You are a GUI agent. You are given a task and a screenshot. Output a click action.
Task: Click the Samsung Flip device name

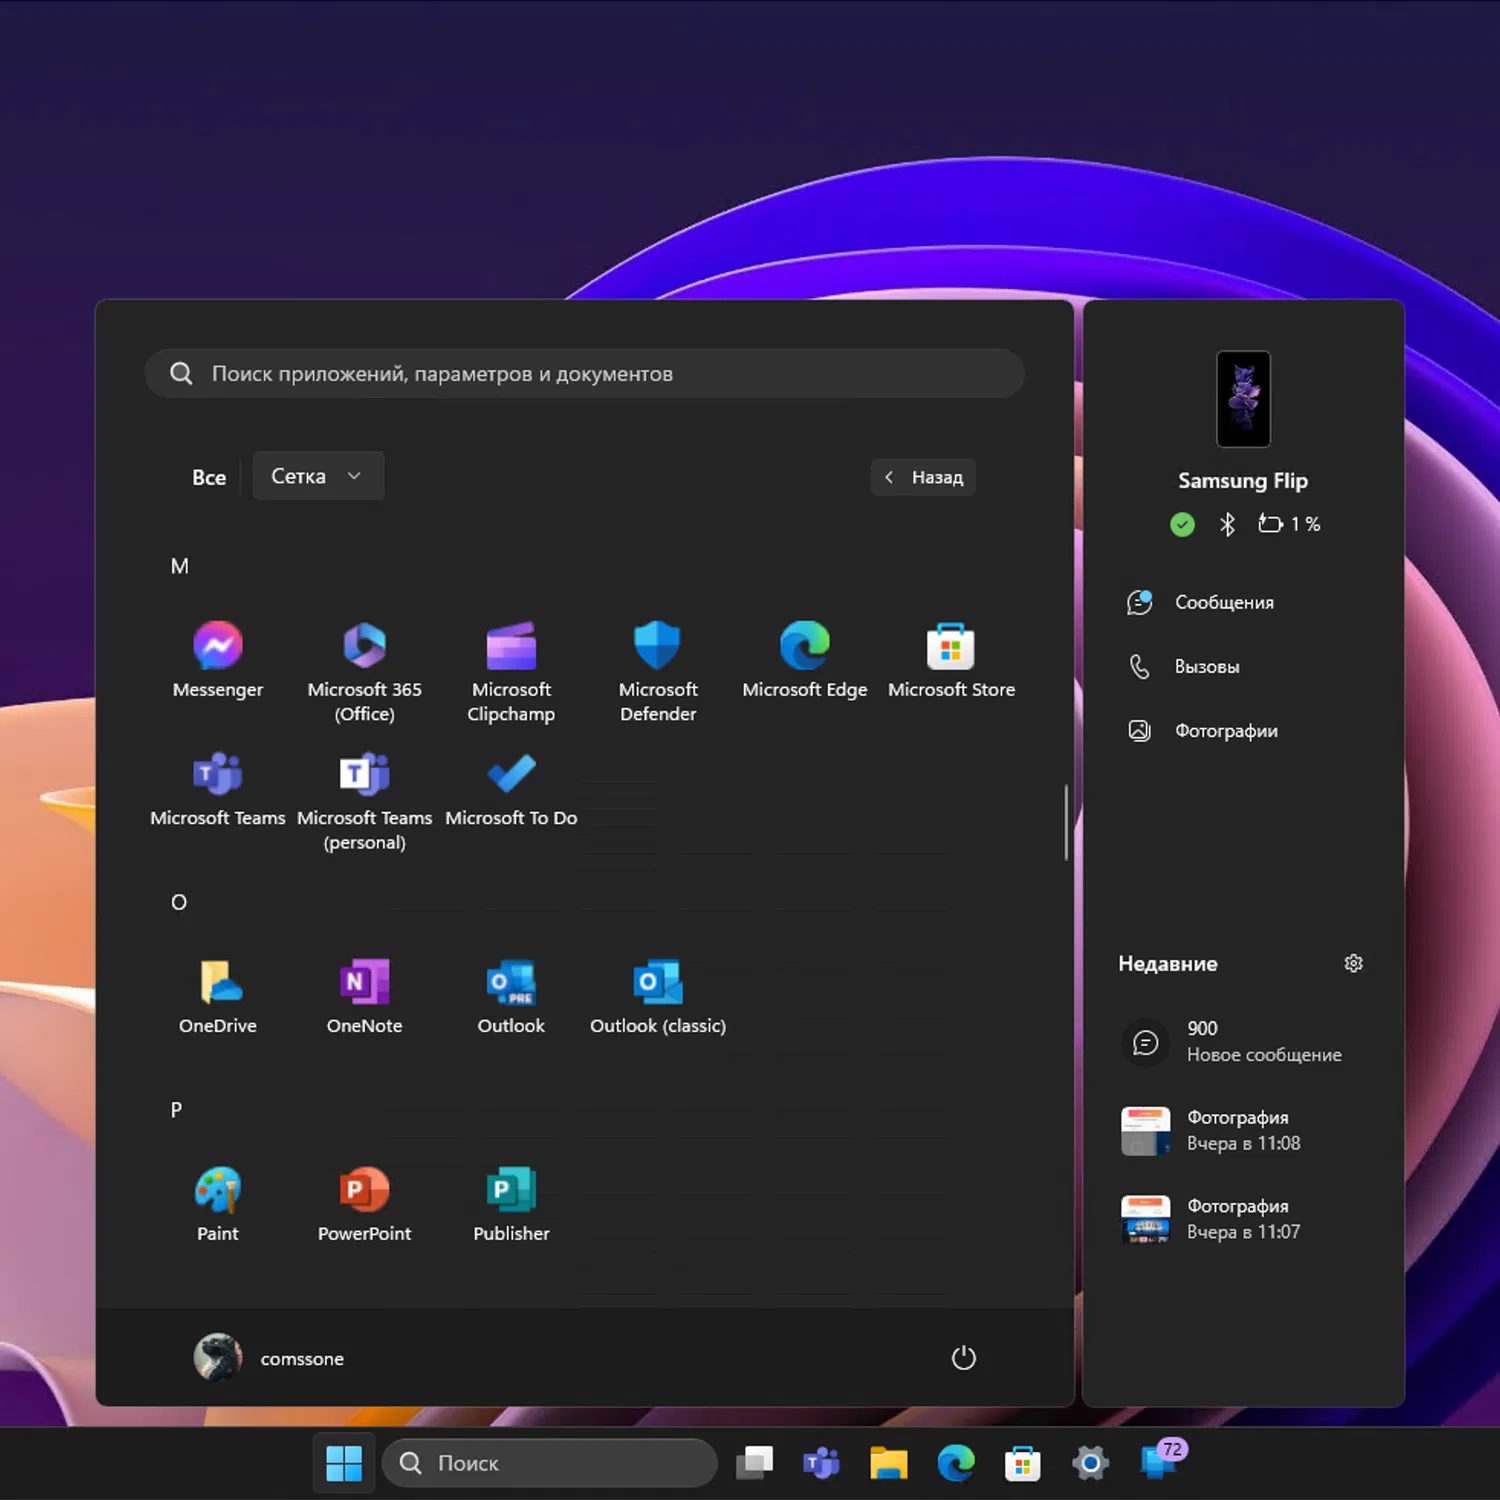click(1243, 481)
